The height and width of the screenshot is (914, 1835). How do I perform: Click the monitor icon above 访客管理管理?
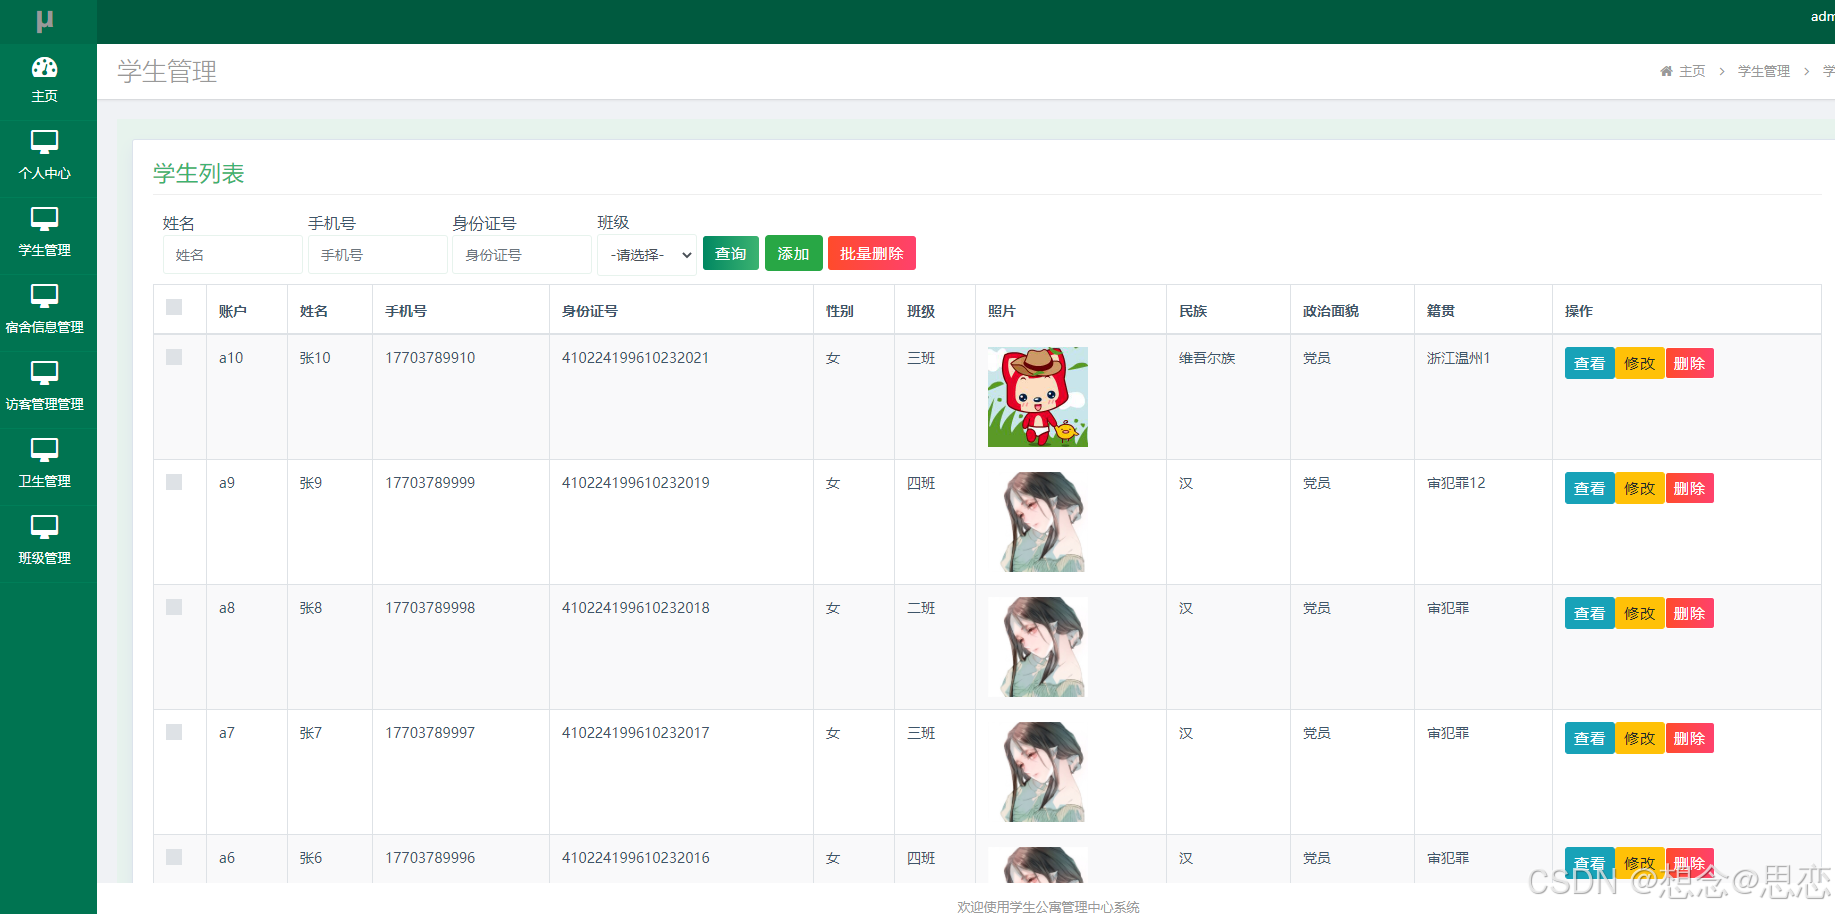coord(45,372)
